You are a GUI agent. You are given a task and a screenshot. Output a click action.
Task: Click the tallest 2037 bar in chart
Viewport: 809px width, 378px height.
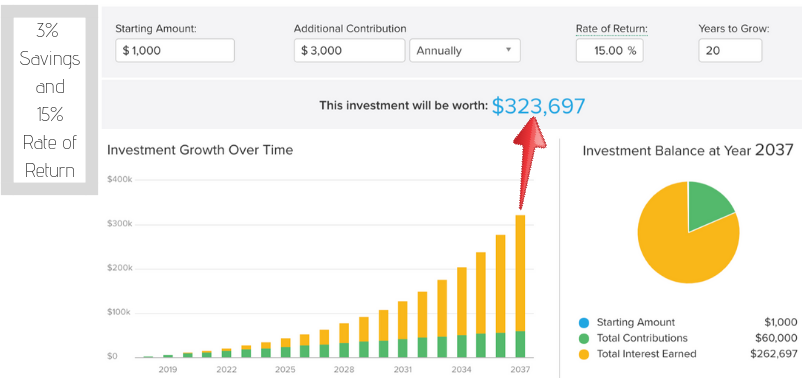point(520,286)
